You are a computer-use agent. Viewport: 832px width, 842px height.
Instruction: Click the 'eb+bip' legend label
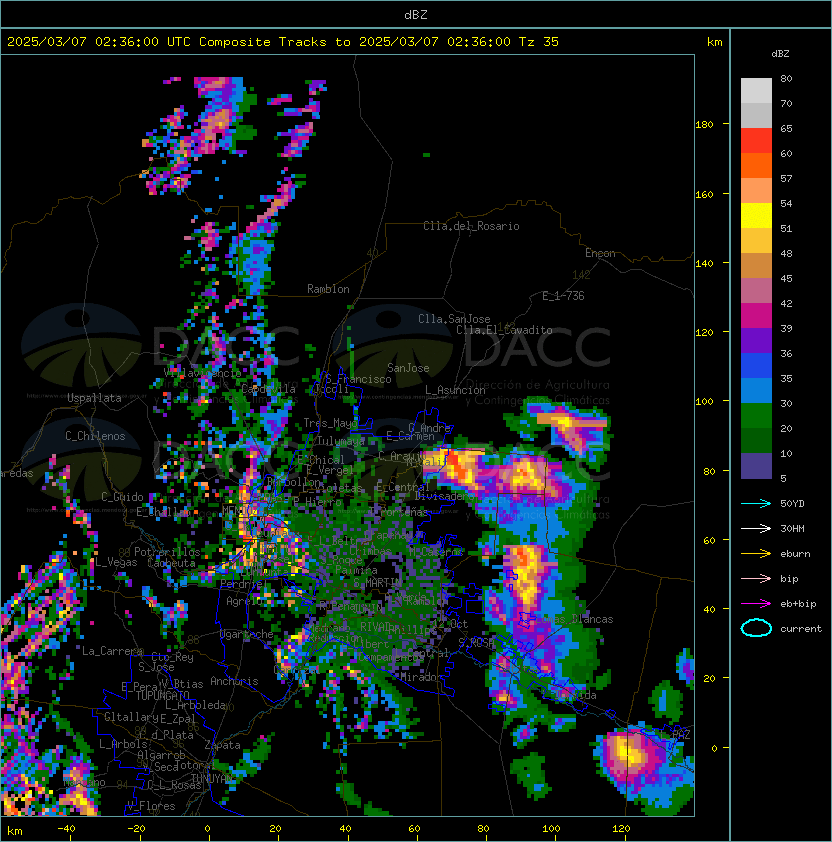798,604
